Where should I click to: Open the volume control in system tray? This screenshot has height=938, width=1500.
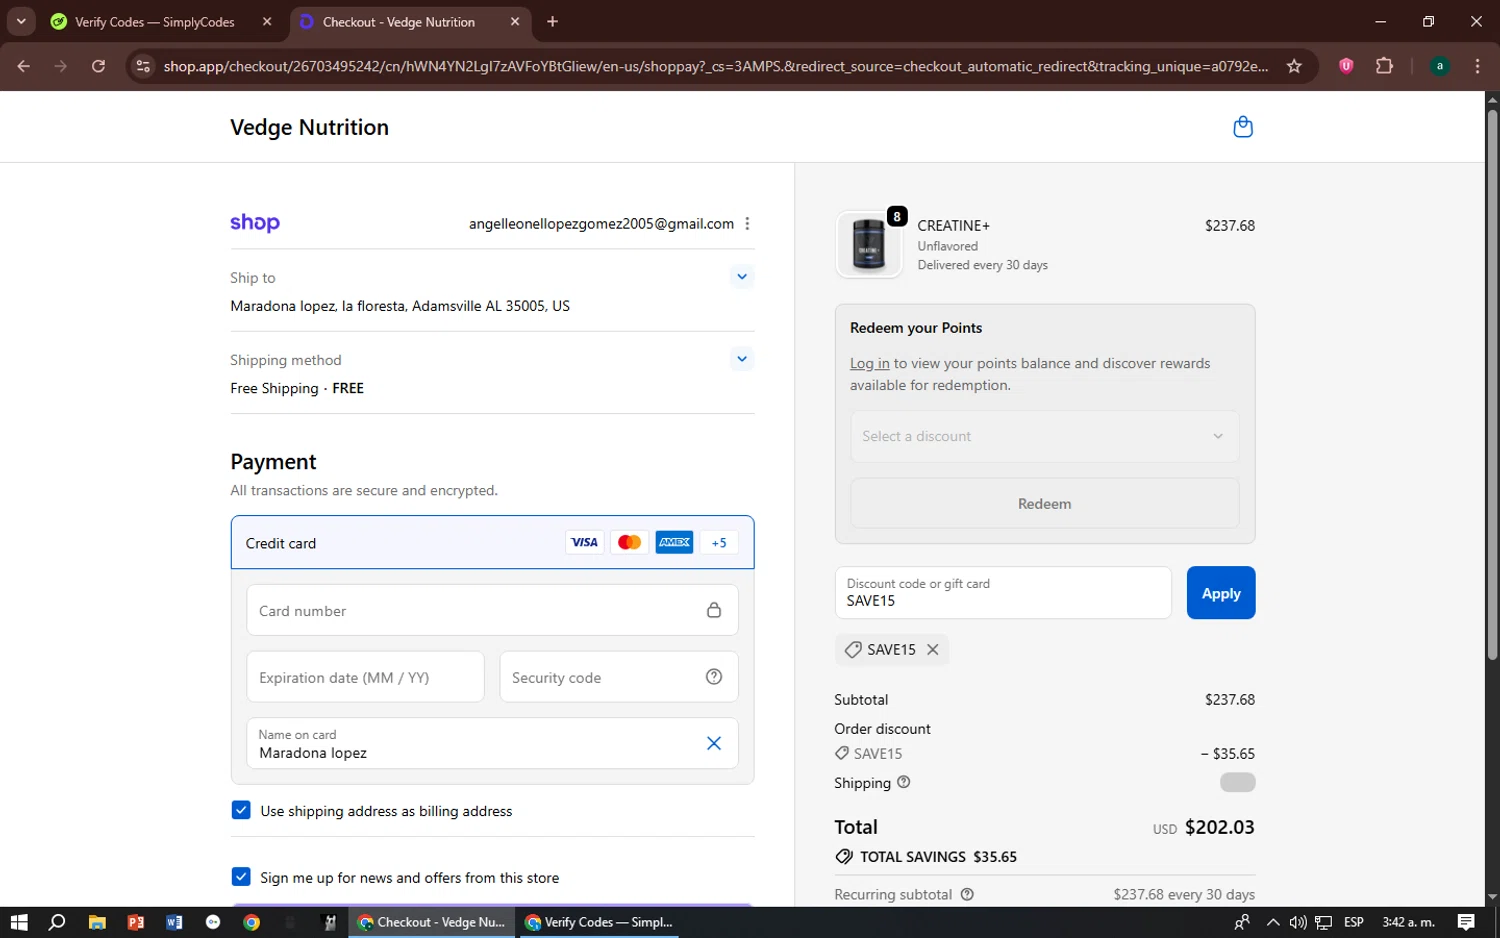[1297, 922]
